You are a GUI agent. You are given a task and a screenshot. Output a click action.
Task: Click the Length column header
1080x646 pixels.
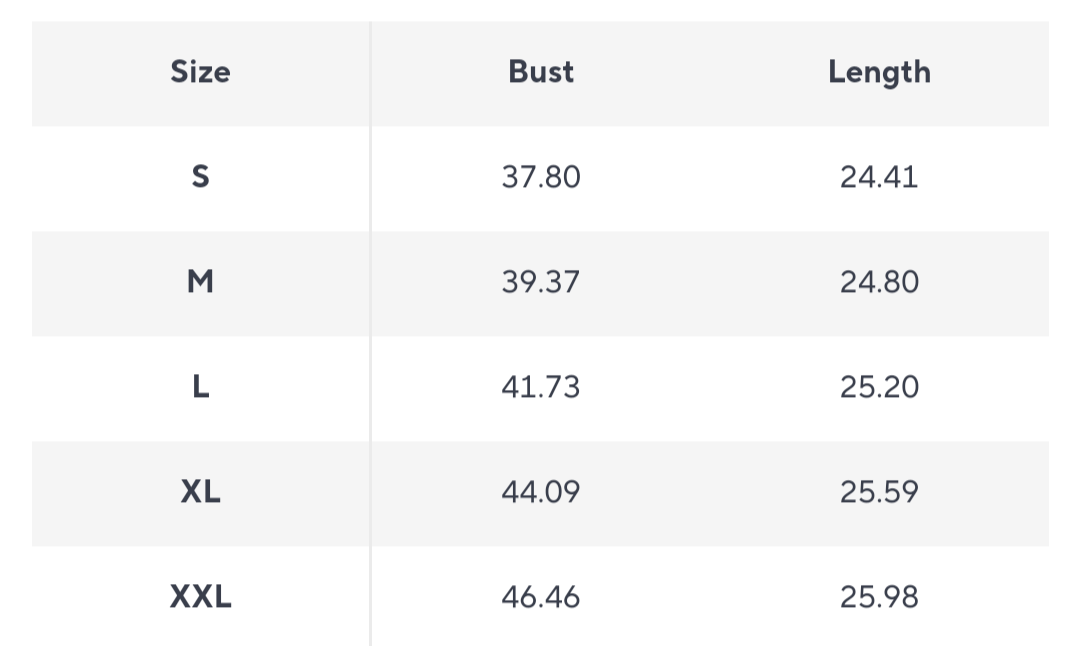879,73
